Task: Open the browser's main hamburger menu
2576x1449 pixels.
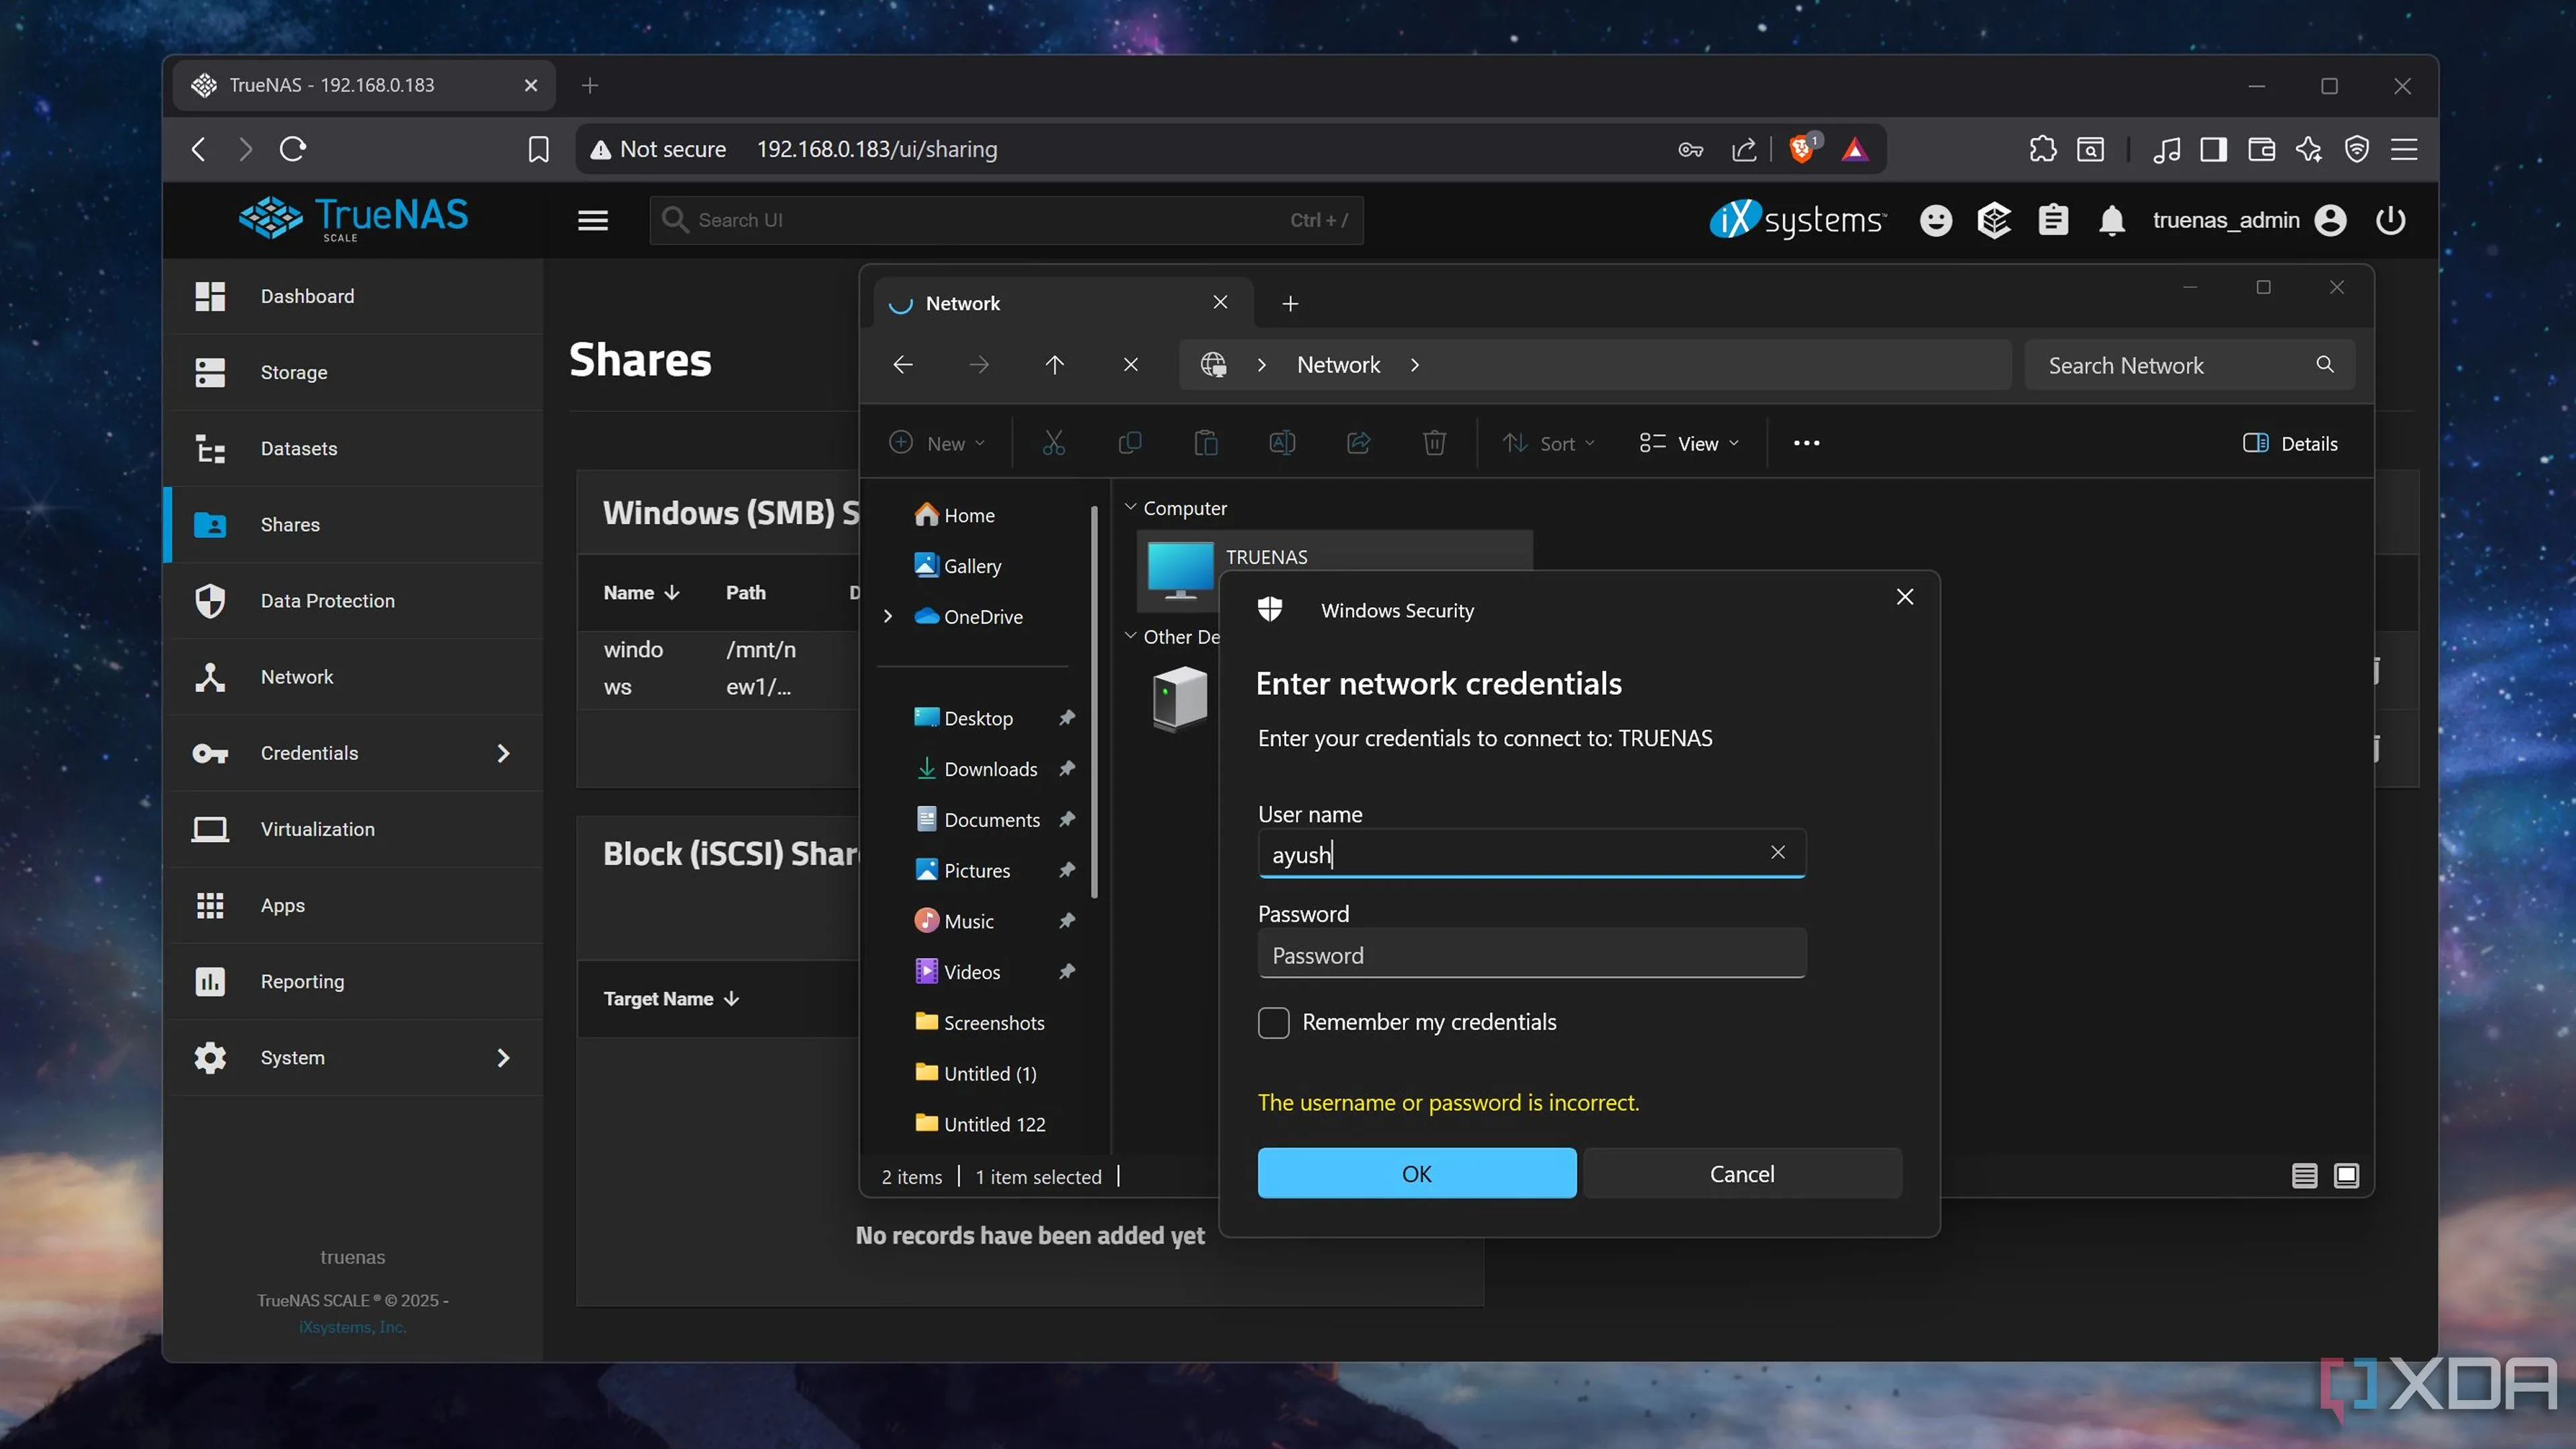Action: [x=2404, y=149]
